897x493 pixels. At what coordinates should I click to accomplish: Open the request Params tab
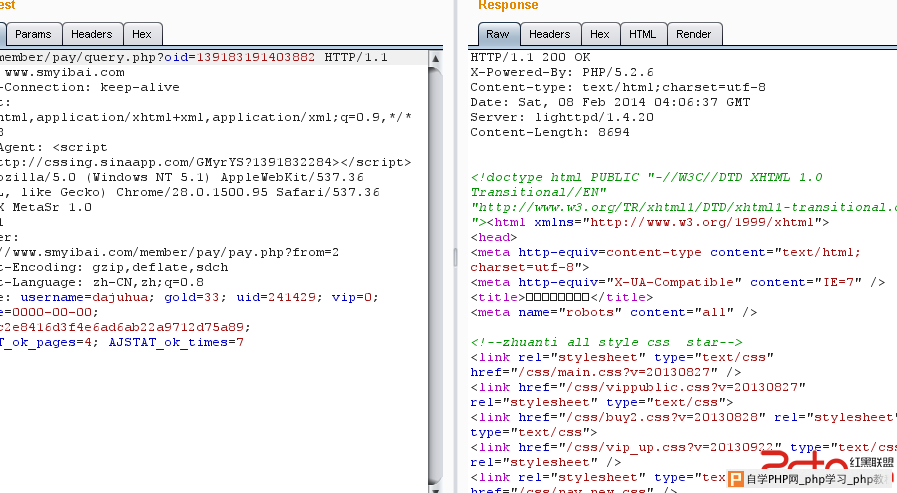(33, 34)
